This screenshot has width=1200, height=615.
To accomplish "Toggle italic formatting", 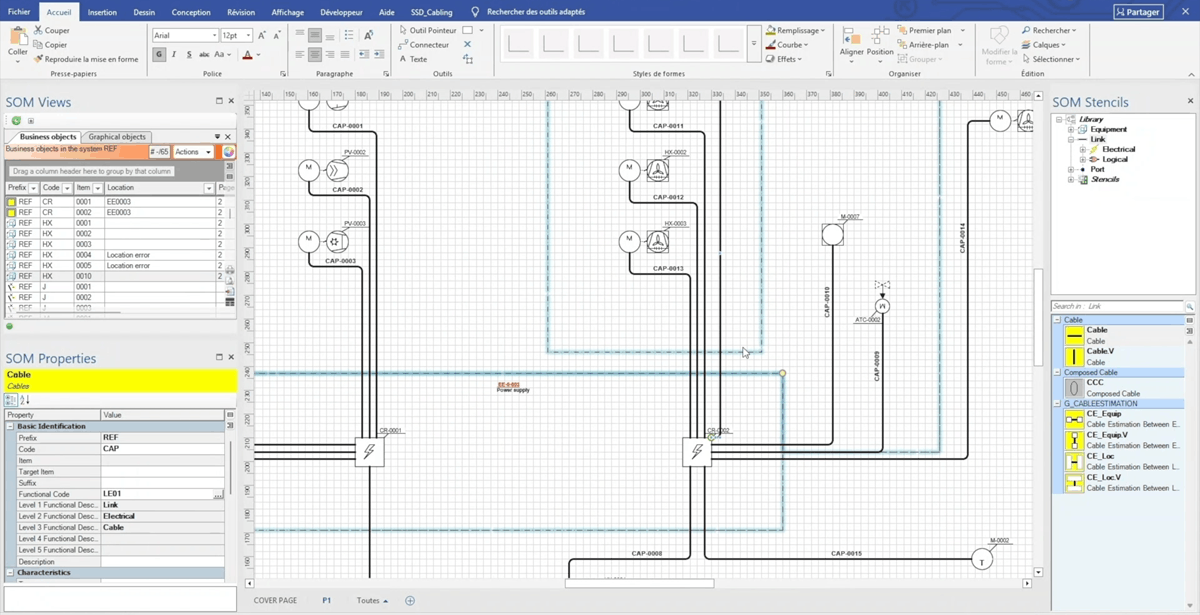I will pos(174,55).
